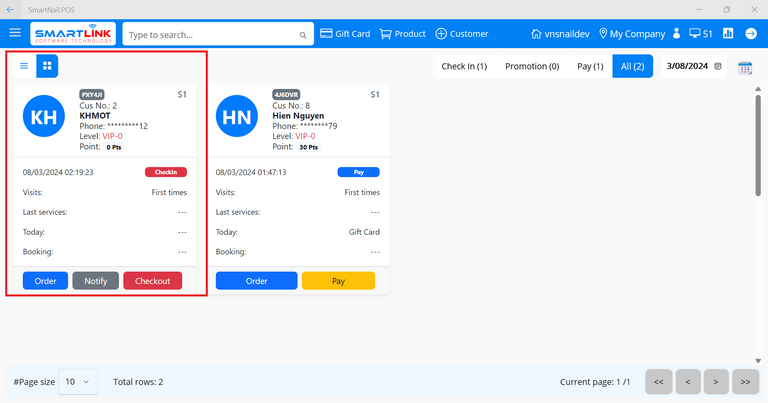The image size is (768, 403).
Task: Open the 3/08/2024 date picker
Action: pyautogui.click(x=692, y=67)
